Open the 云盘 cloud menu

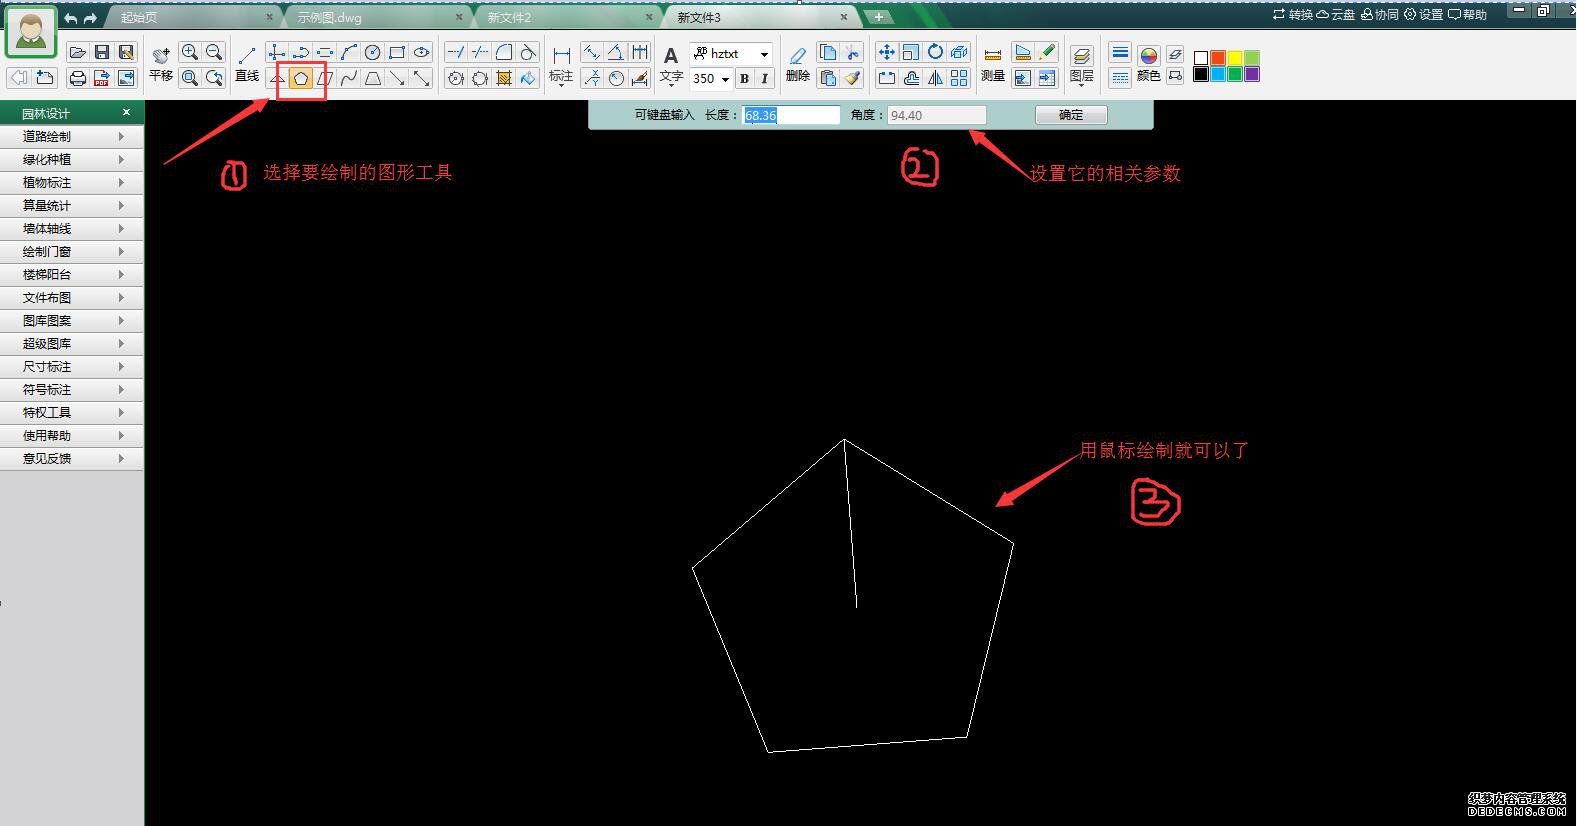[x=1336, y=15]
